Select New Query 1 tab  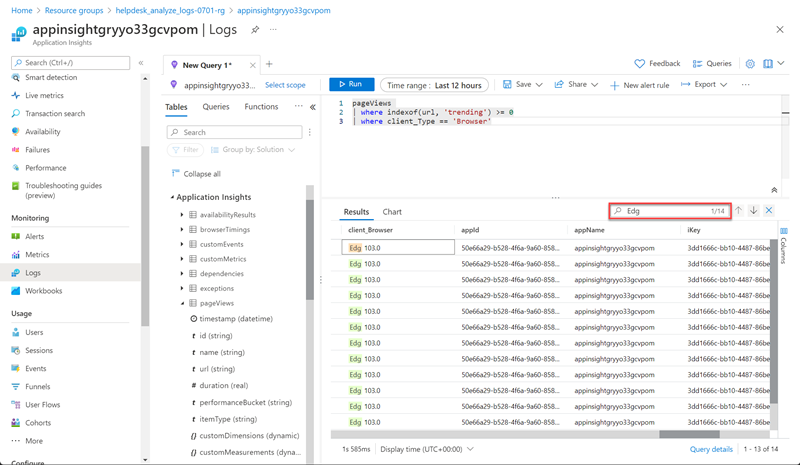click(207, 65)
